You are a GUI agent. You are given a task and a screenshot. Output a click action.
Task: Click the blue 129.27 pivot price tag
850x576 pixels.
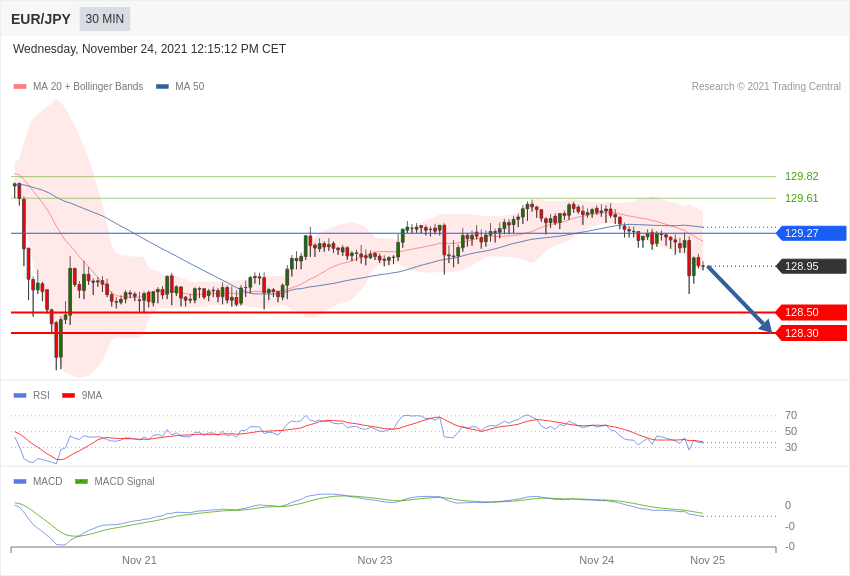coord(811,233)
